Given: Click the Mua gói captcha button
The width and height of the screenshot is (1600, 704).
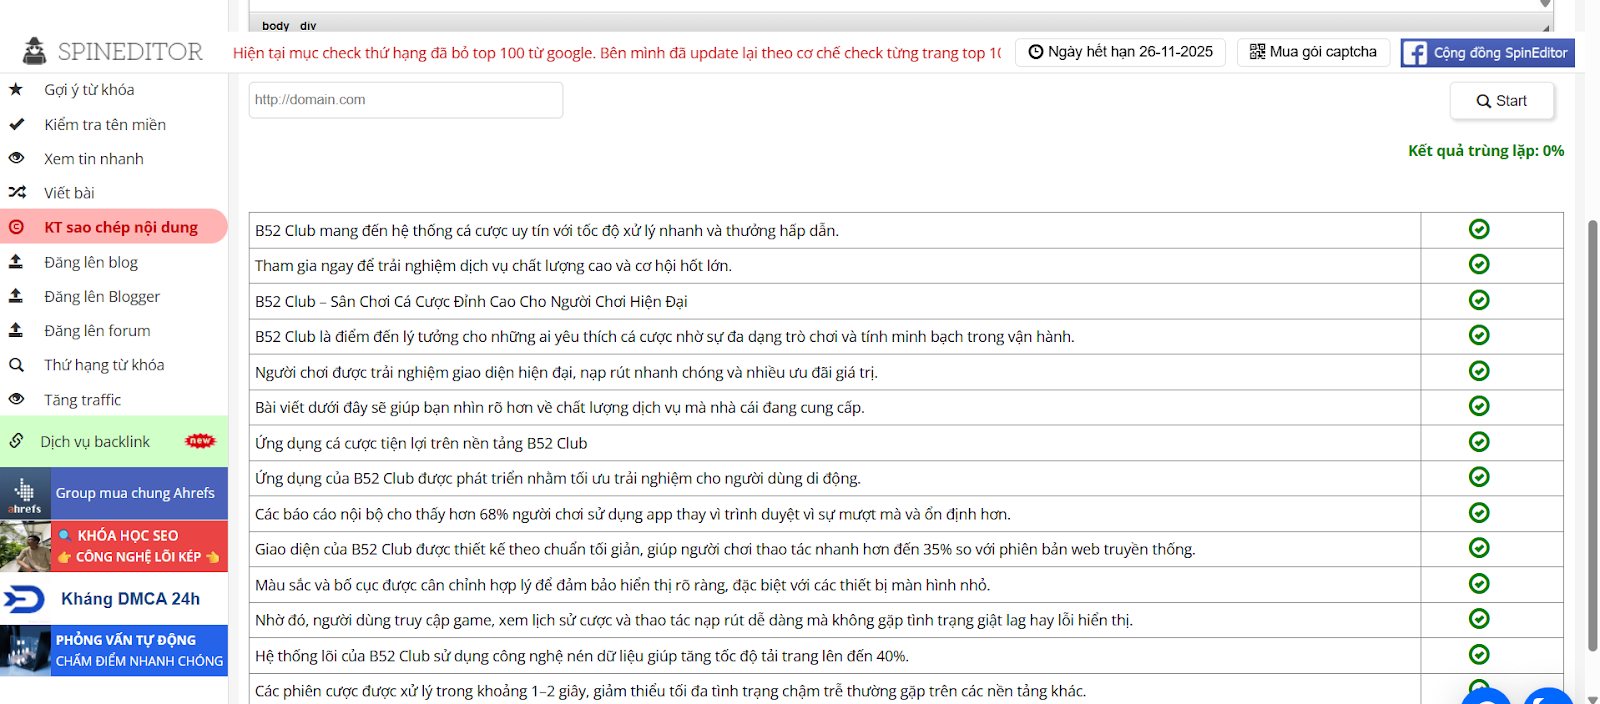Looking at the screenshot, I should [x=1313, y=52].
